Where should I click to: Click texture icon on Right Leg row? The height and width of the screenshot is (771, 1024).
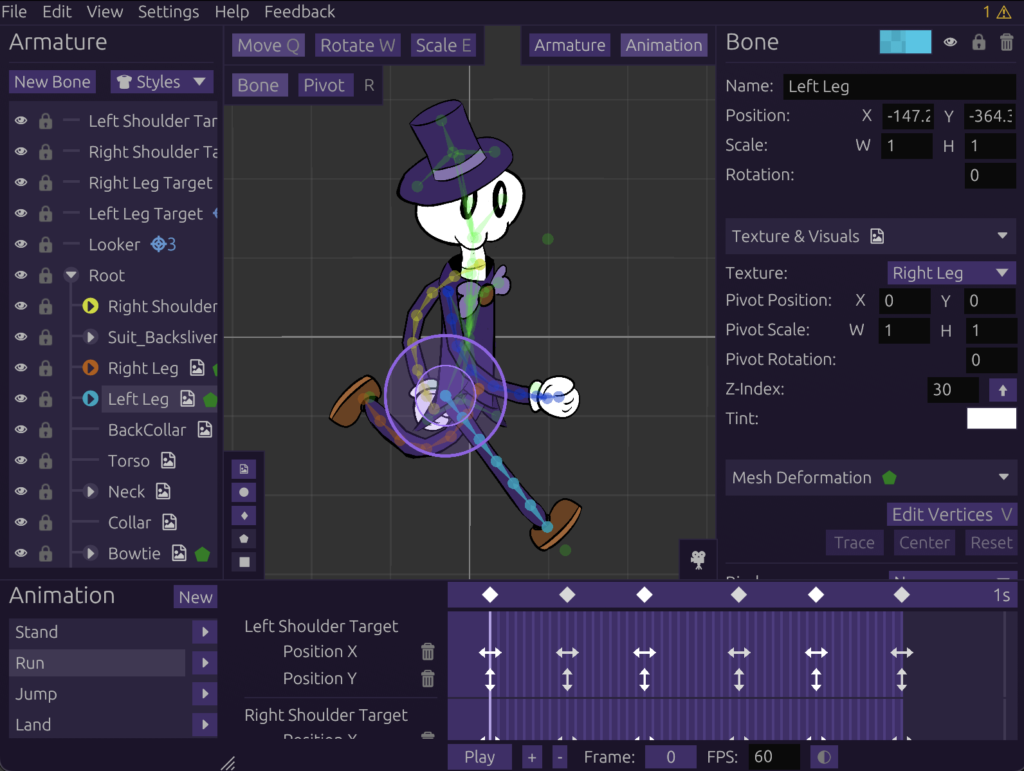197,368
